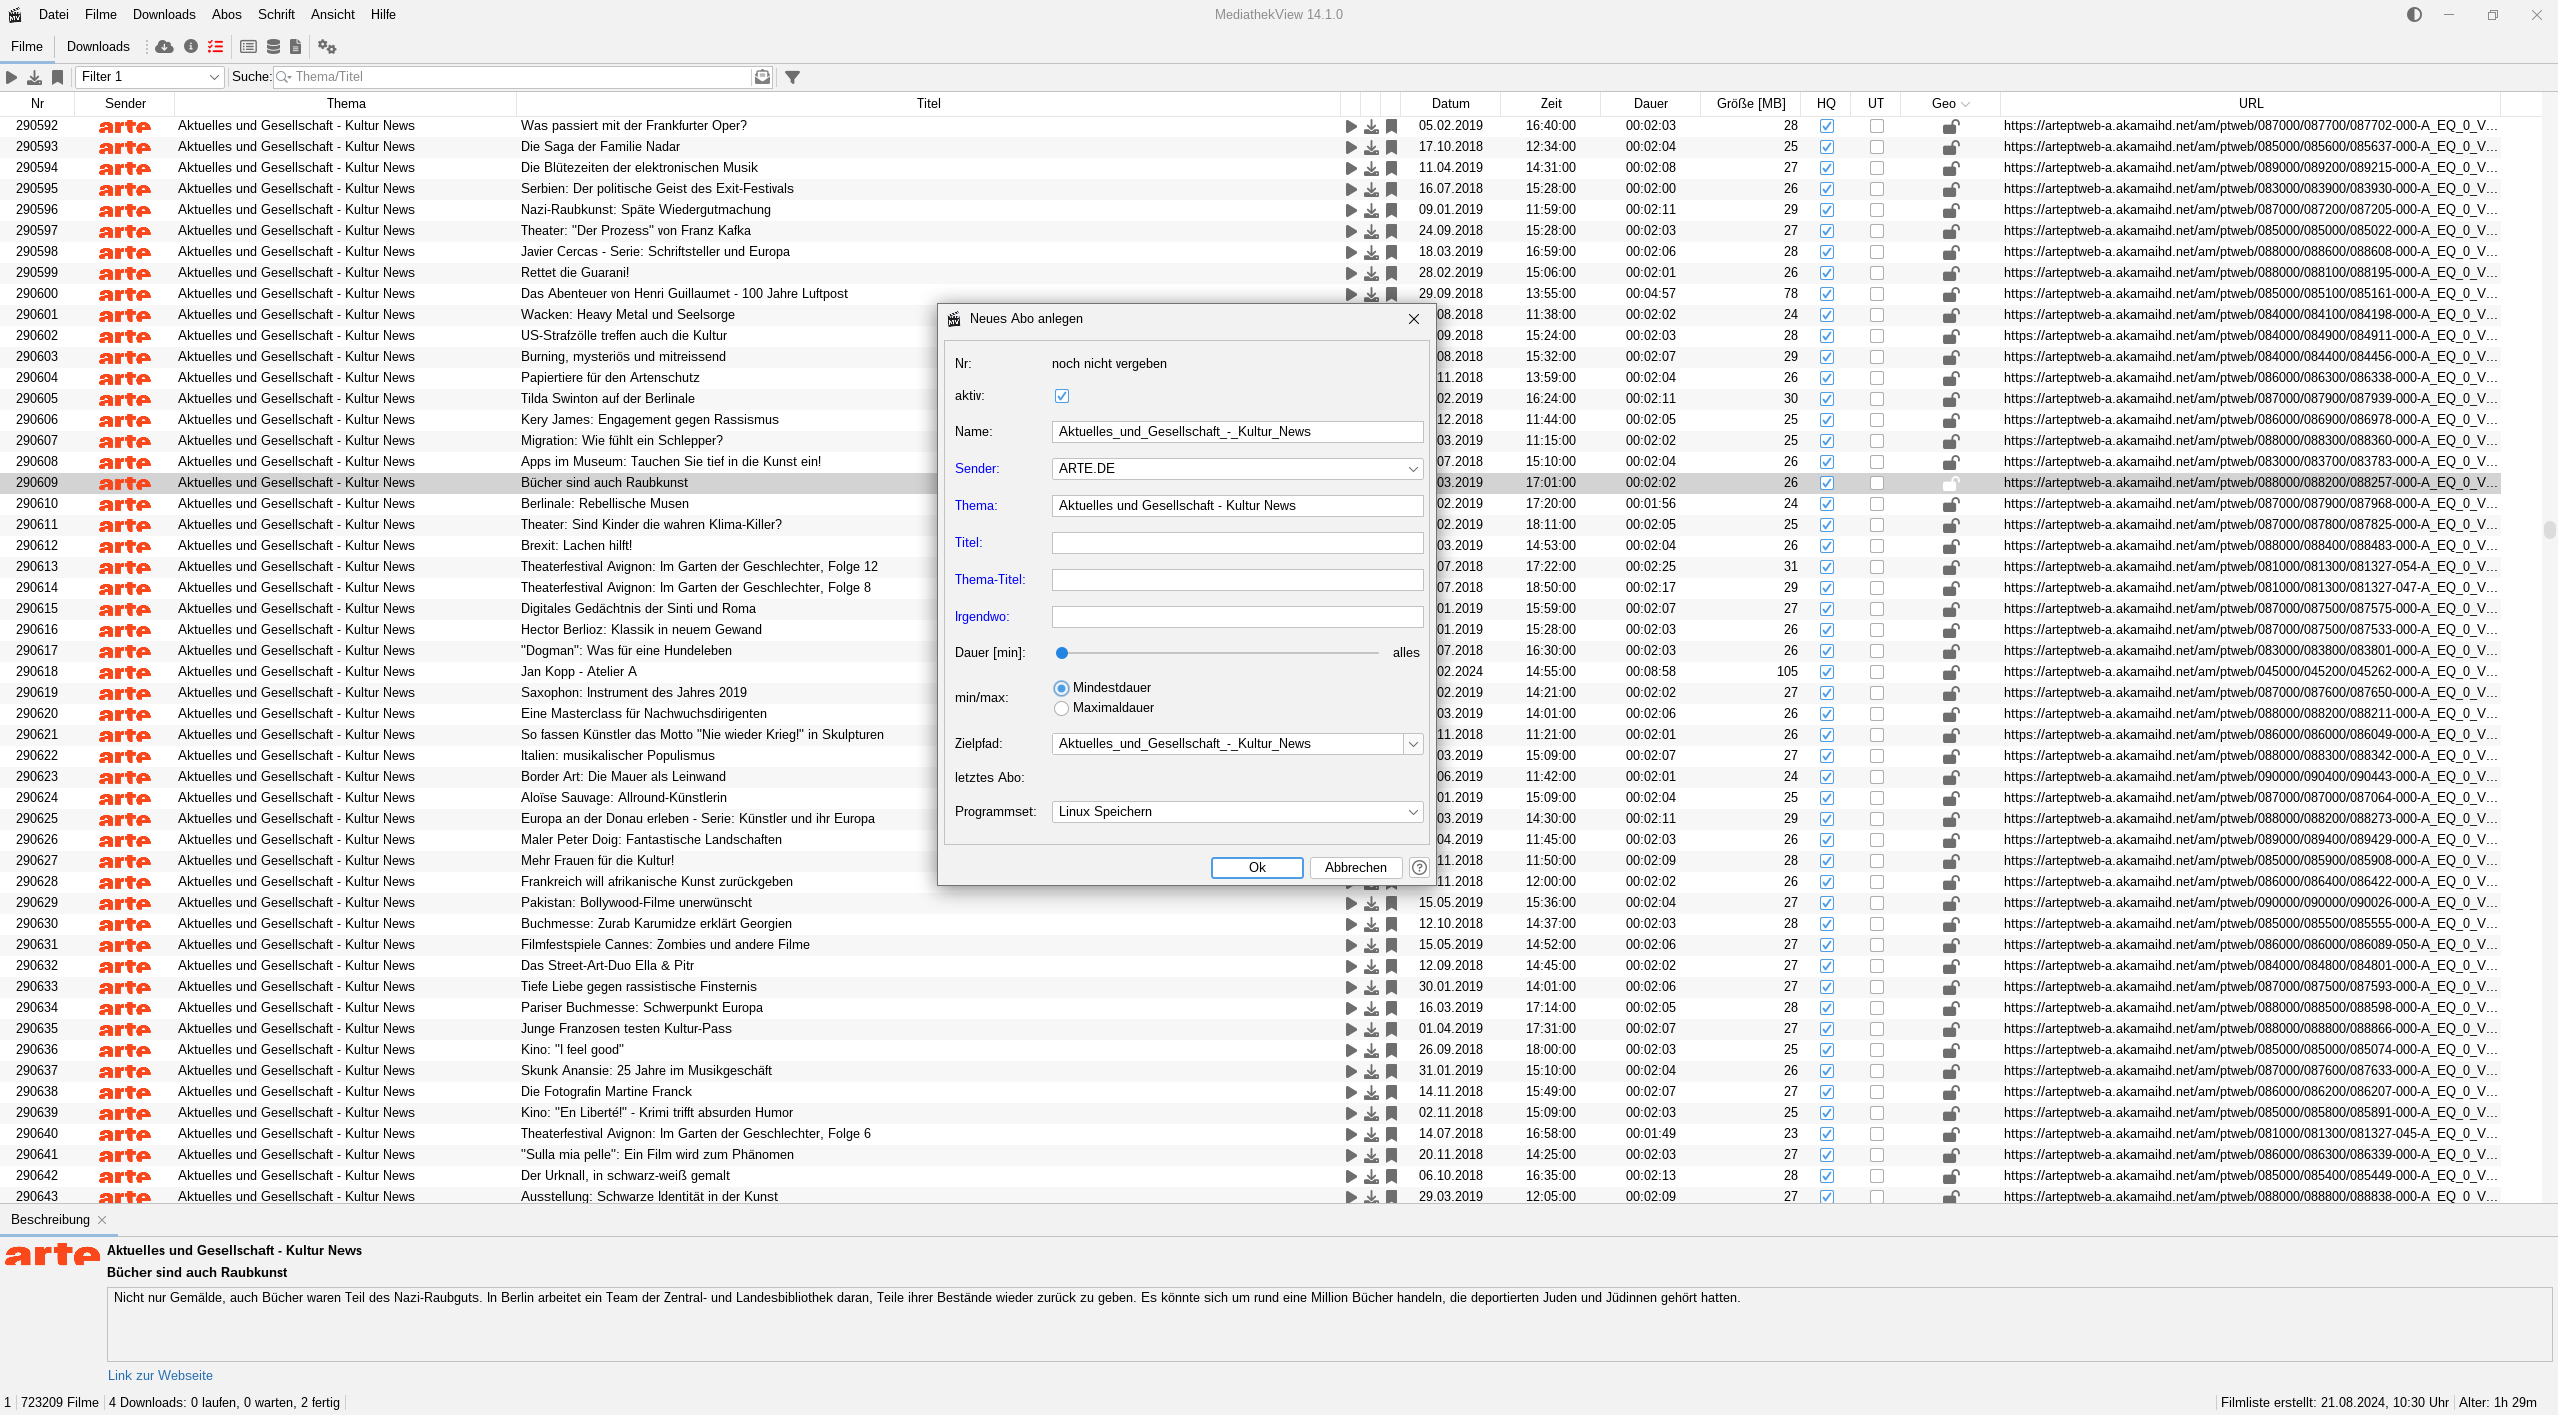Open the Hilfe menu

click(383, 15)
